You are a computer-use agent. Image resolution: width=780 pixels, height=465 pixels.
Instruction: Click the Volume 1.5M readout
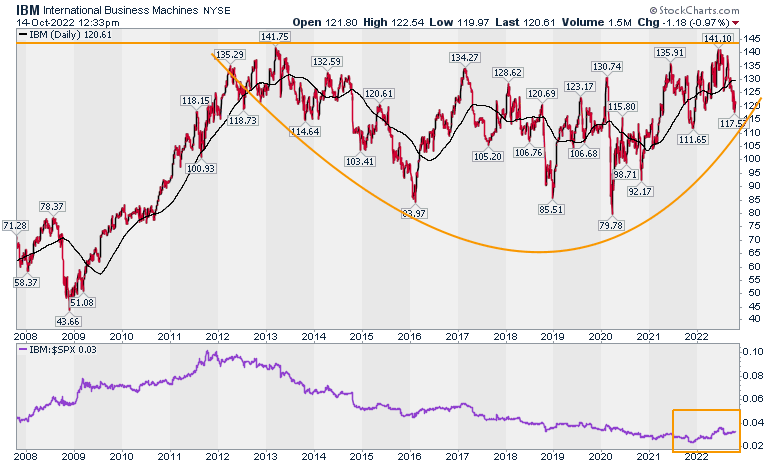[596, 22]
